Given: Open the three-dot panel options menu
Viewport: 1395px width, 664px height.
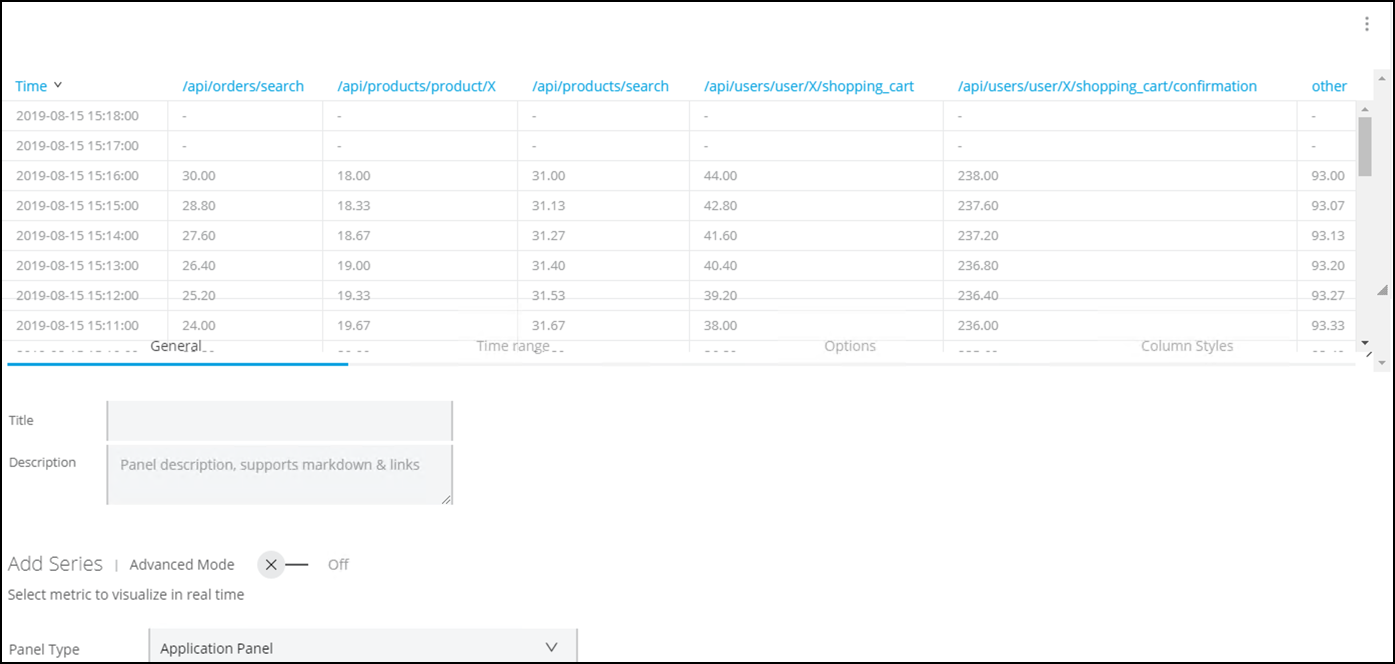Looking at the screenshot, I should pyautogui.click(x=1367, y=25).
